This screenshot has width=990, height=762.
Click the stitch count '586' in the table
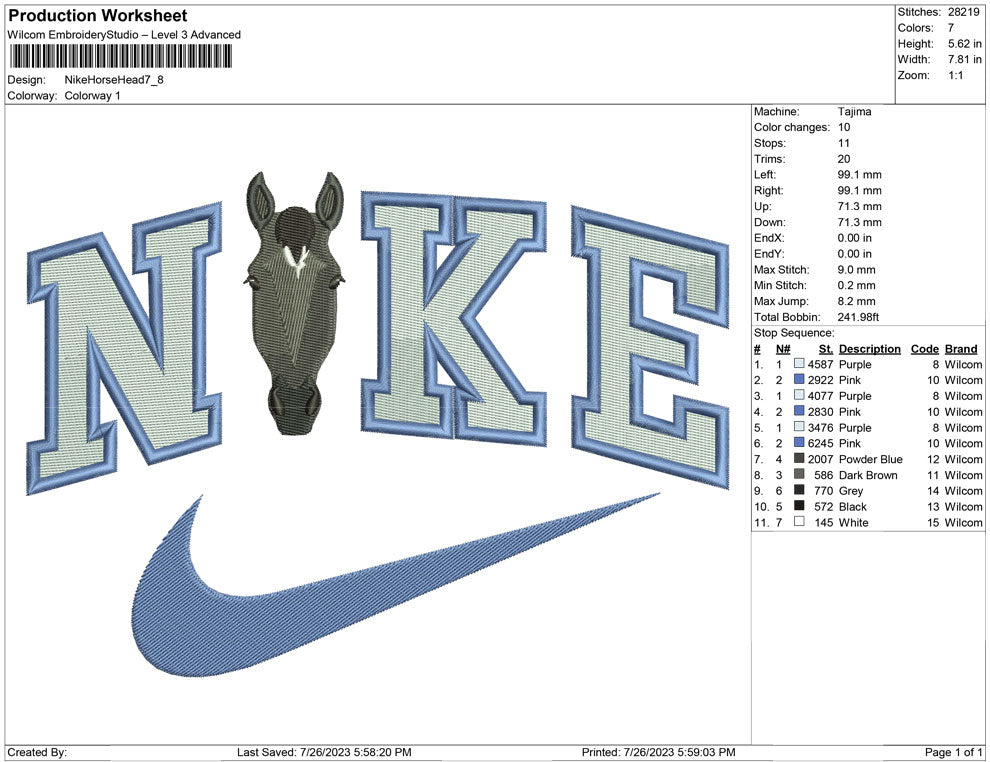click(823, 475)
